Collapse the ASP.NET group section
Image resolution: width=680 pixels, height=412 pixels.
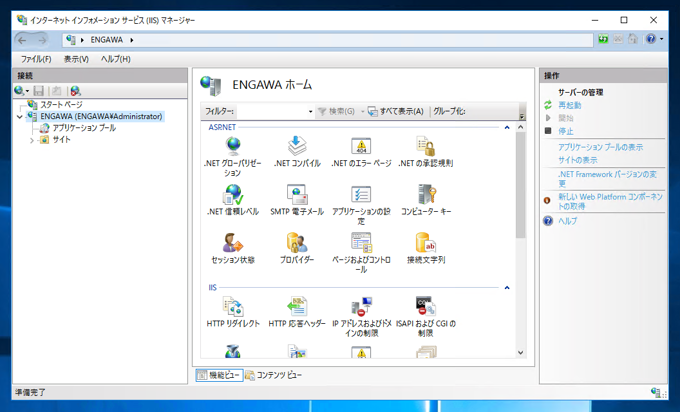point(507,128)
